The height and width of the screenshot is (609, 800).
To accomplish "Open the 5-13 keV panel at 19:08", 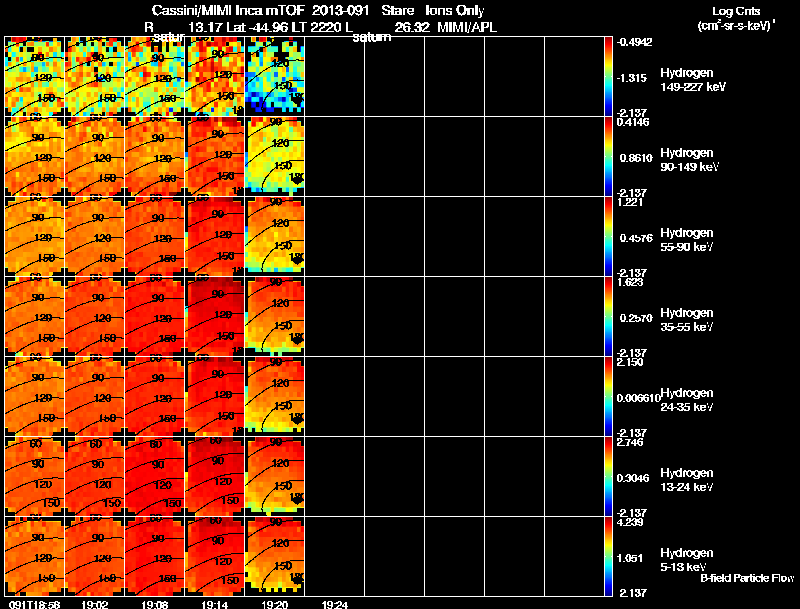I will (x=155, y=556).
